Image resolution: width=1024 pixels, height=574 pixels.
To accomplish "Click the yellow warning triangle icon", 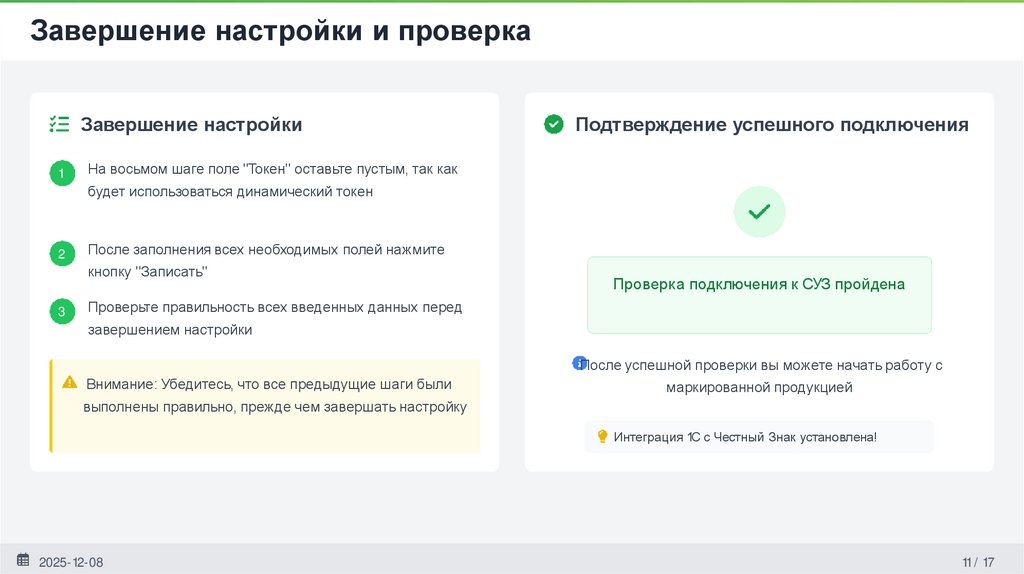I will pyautogui.click(x=69, y=382).
